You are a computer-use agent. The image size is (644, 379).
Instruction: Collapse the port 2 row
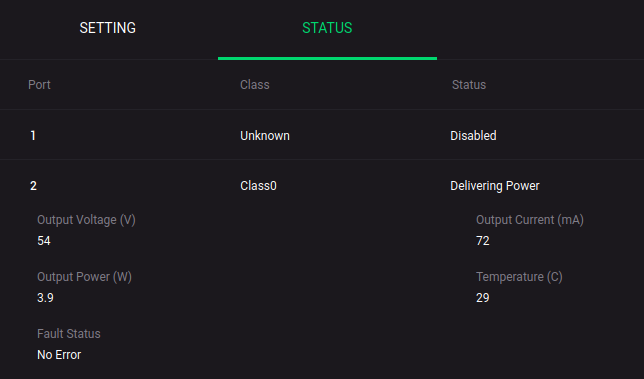pyautogui.click(x=322, y=186)
